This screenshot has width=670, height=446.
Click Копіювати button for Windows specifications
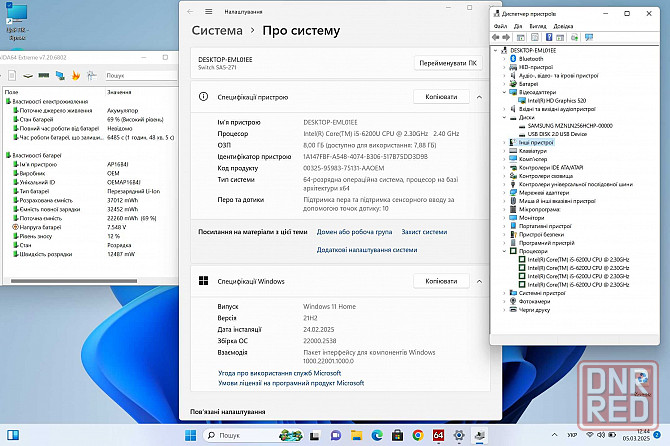(x=441, y=281)
